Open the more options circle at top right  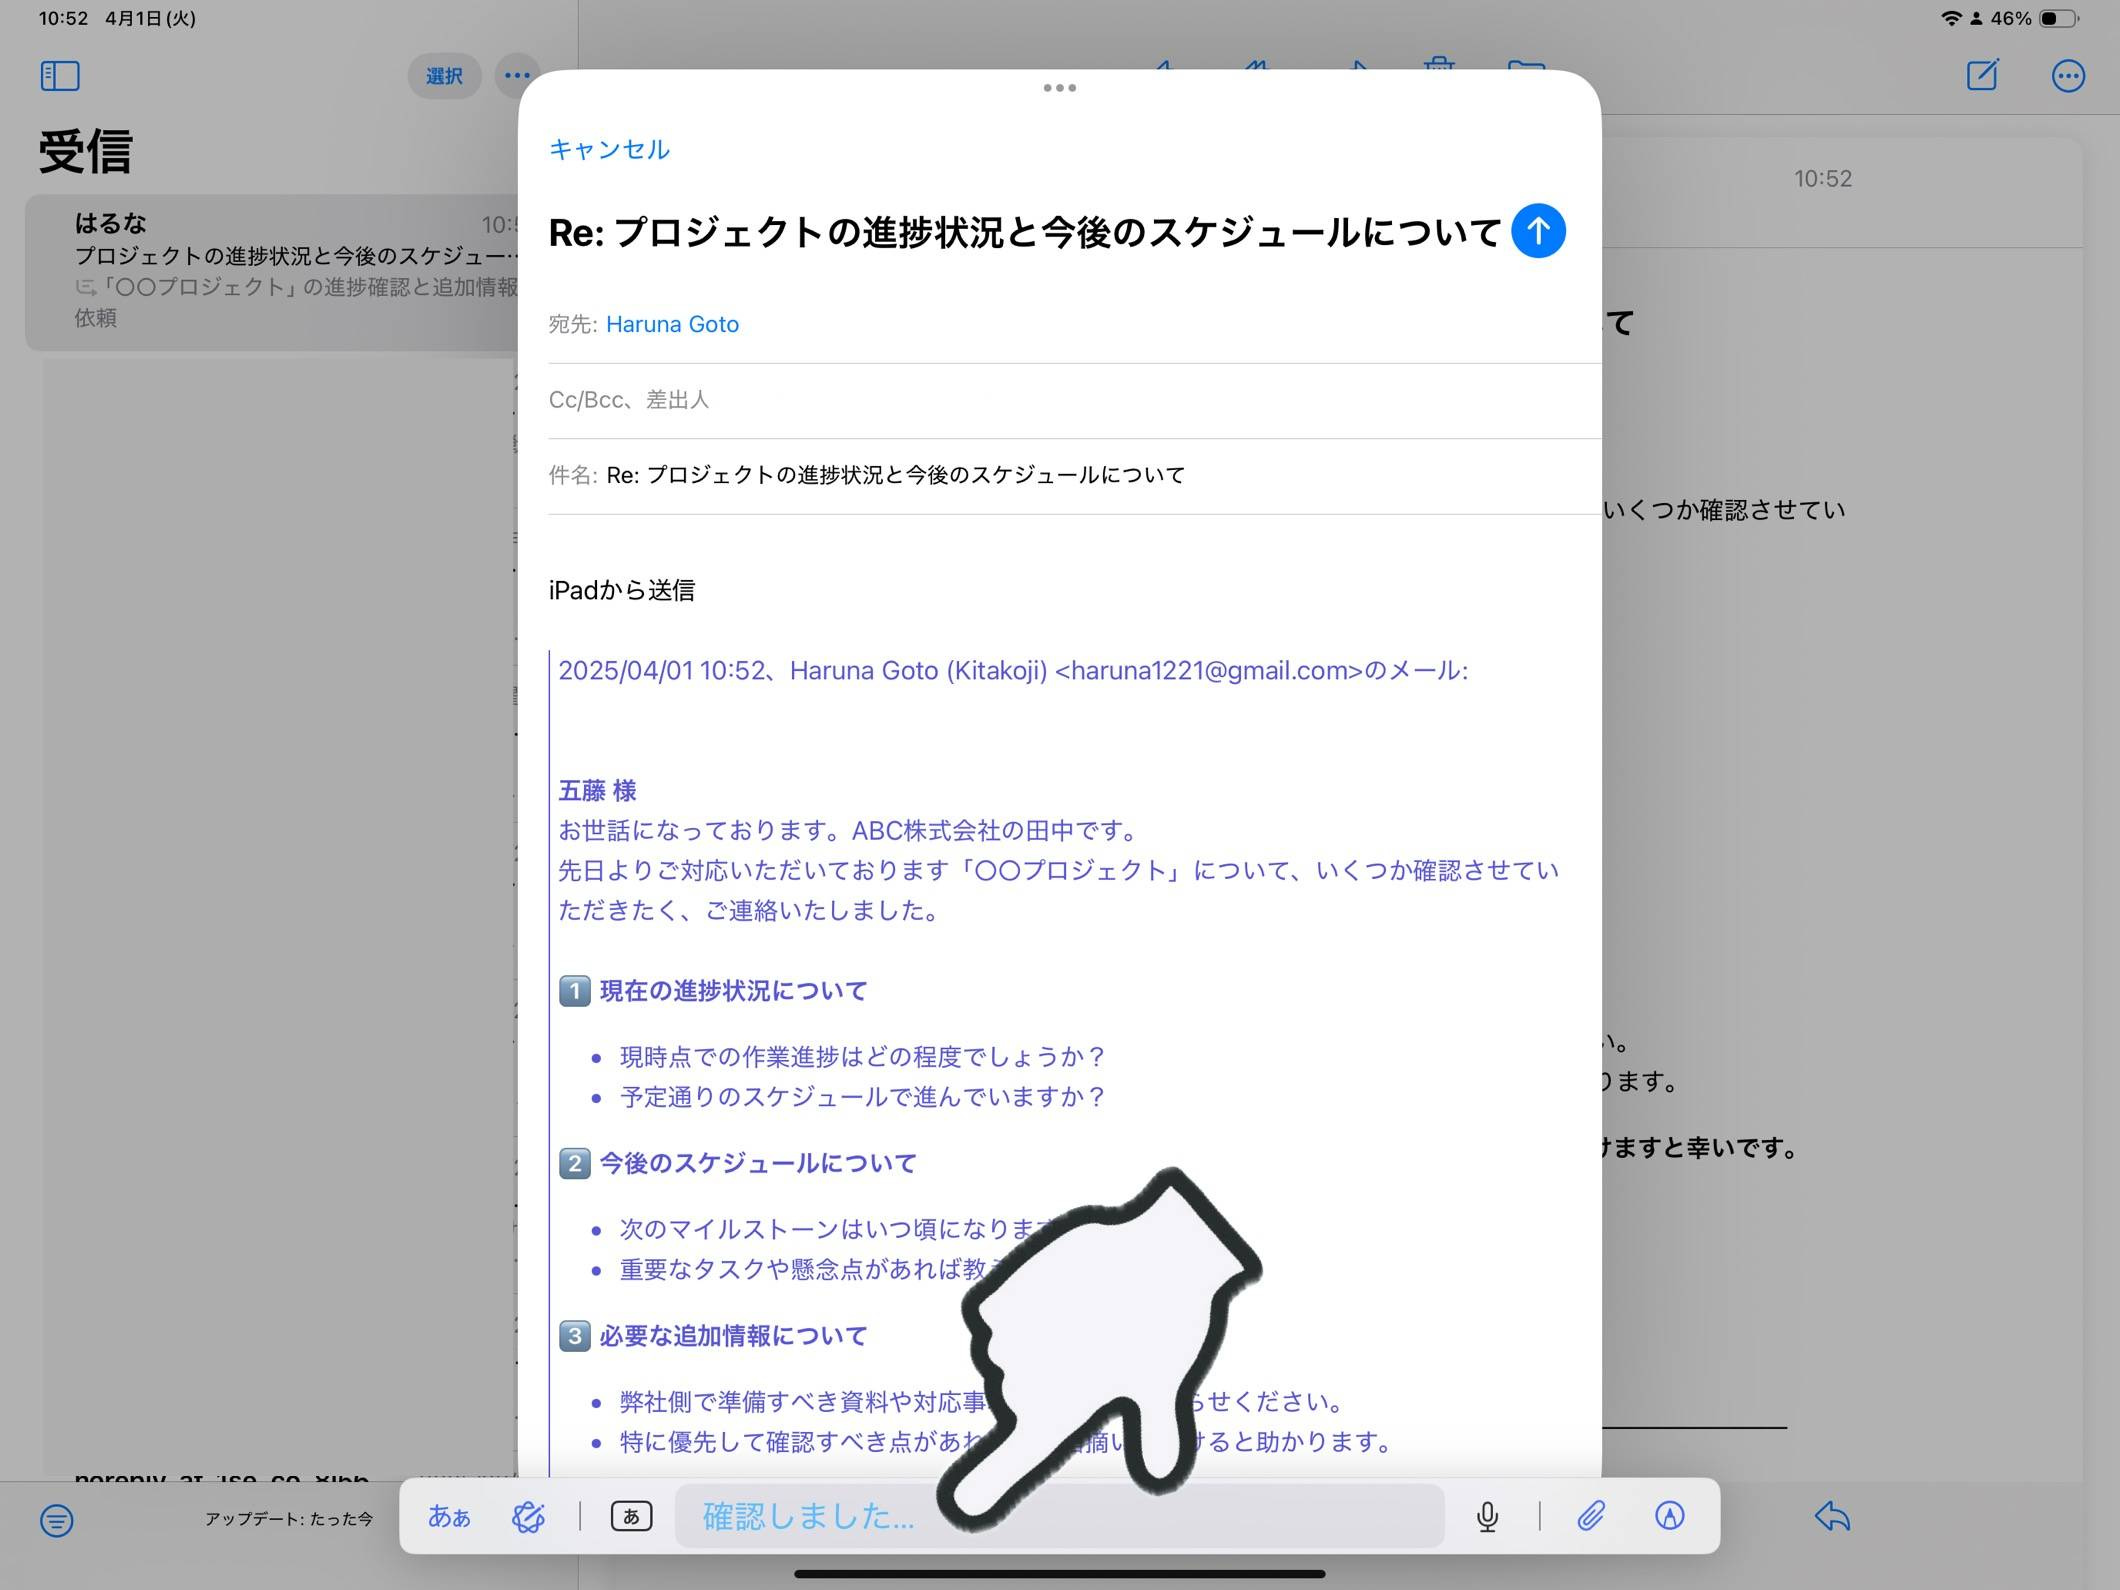2068,76
